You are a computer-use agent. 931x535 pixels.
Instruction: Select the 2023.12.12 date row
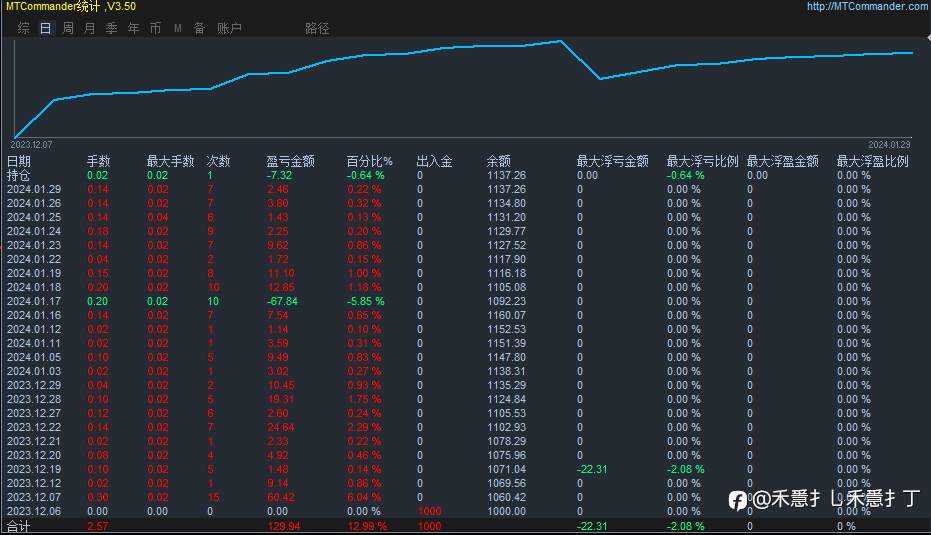pyautogui.click(x=34, y=483)
